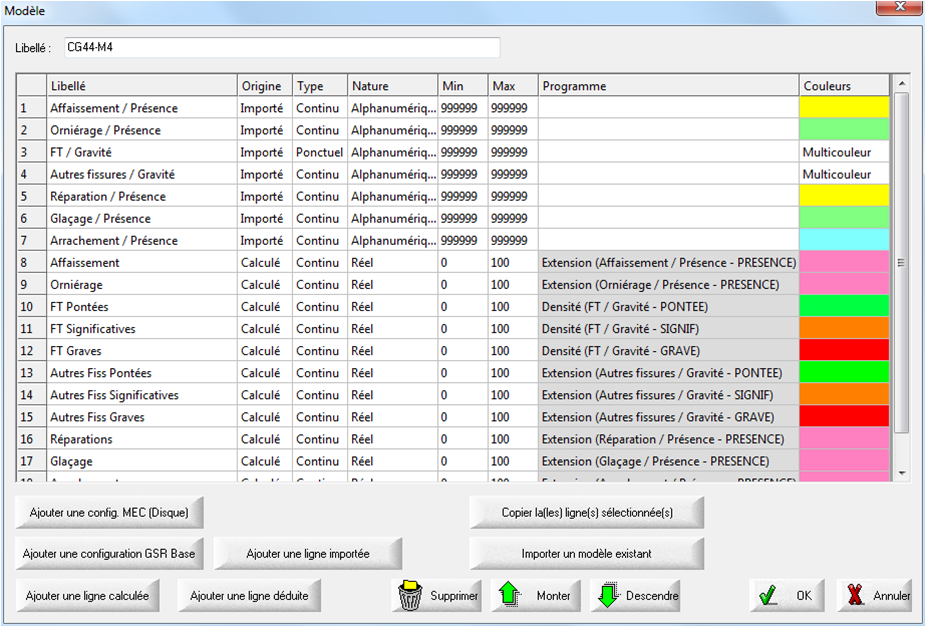Select row 3 FT / Gravité
Screen dimensions: 926x627
click(140, 152)
